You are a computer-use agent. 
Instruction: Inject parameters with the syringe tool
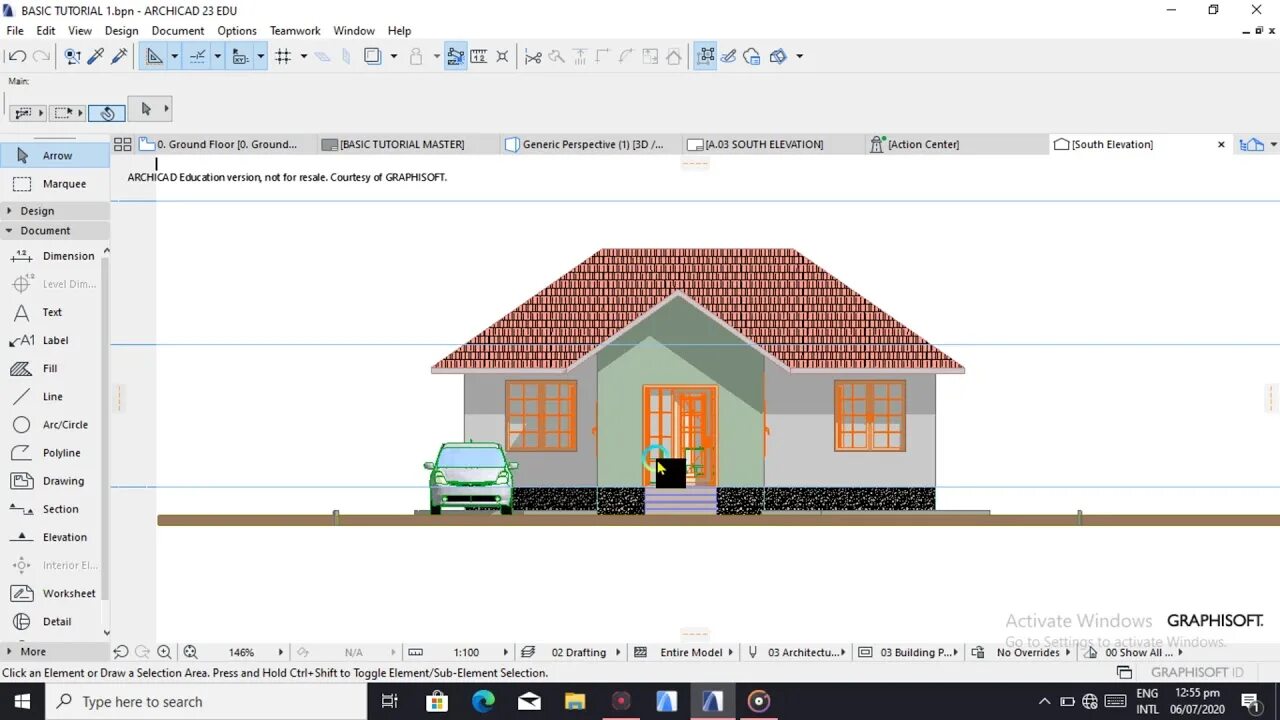pyautogui.click(x=120, y=57)
